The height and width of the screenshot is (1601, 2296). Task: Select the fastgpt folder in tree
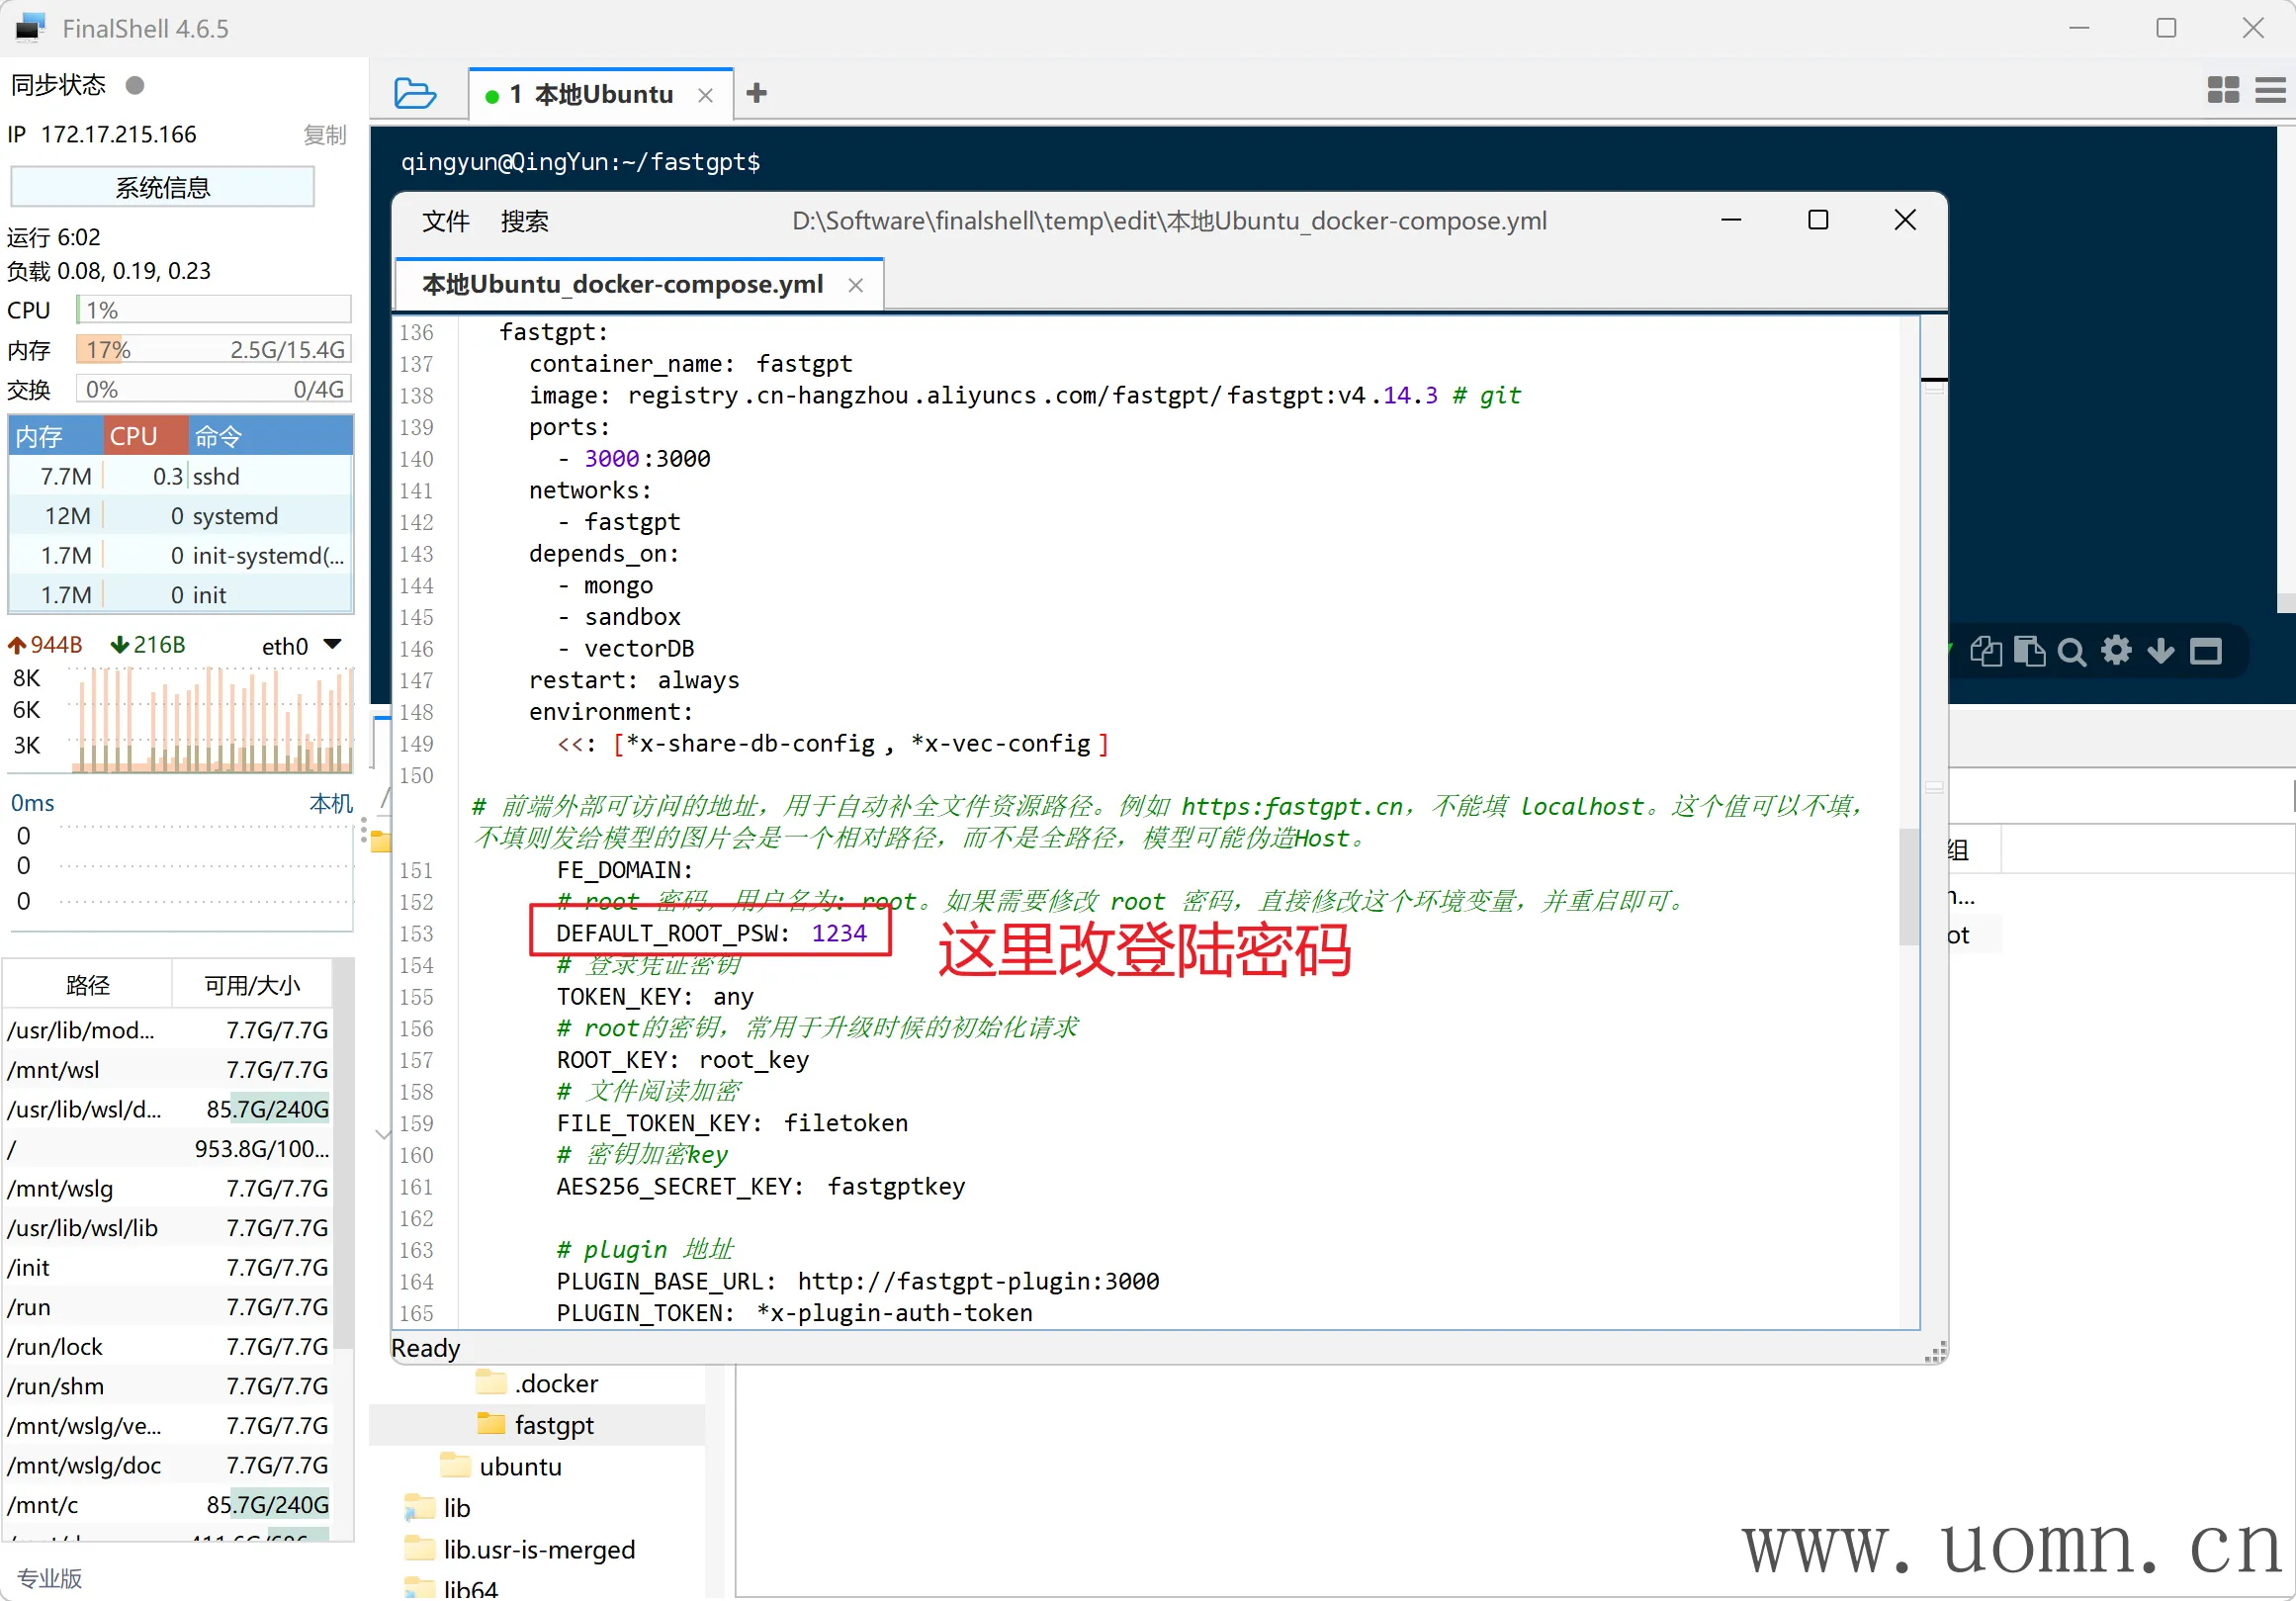click(x=553, y=1424)
